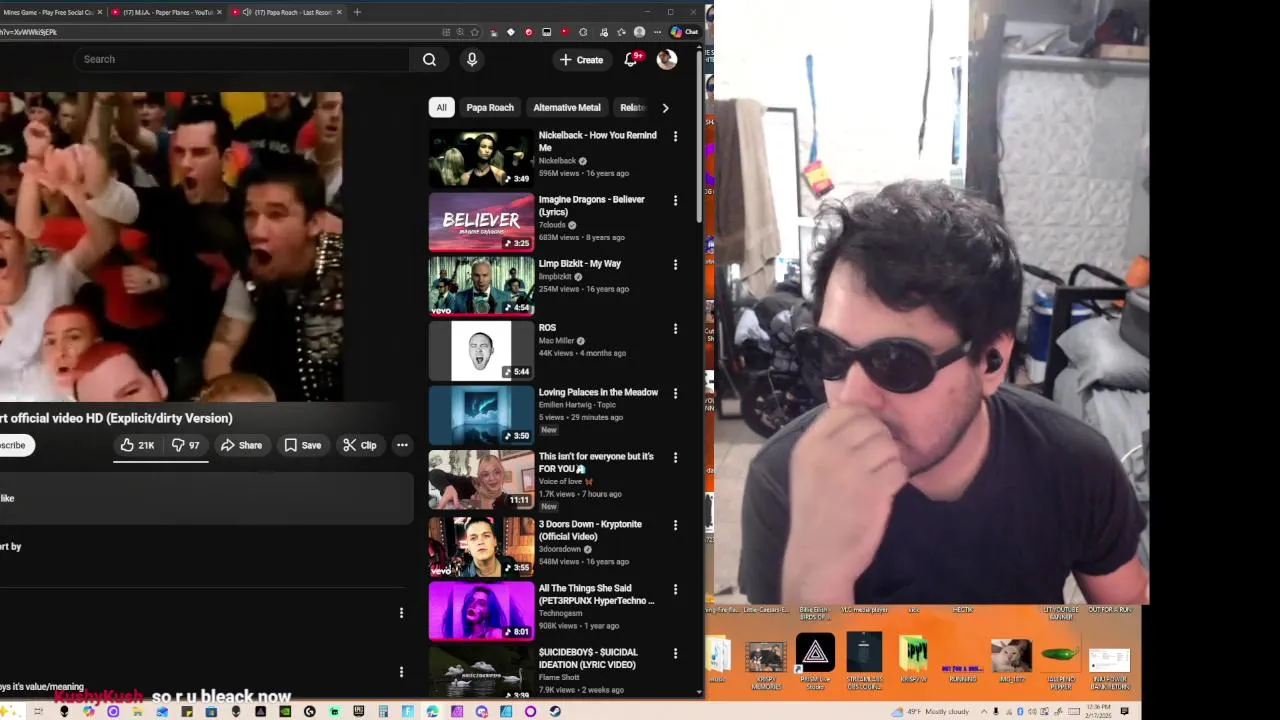Dislike the video showing 97
The image size is (1280, 720).
point(186,445)
